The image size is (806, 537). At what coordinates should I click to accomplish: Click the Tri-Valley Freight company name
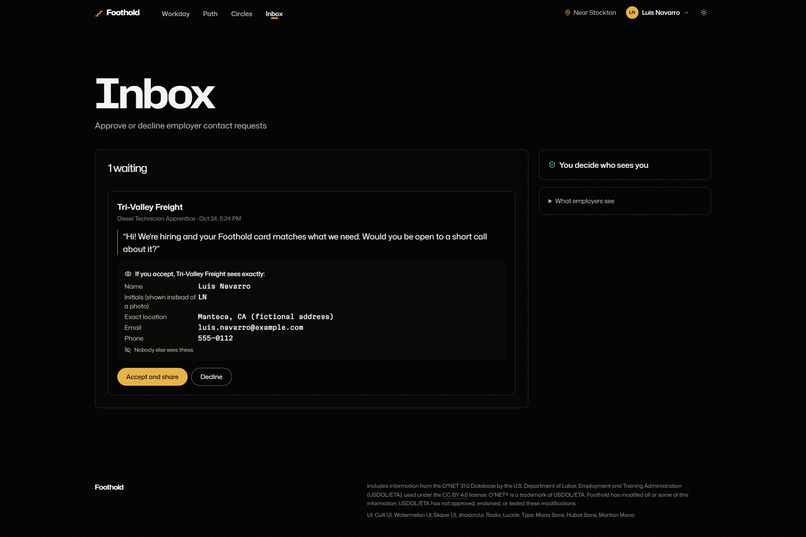pyautogui.click(x=150, y=207)
